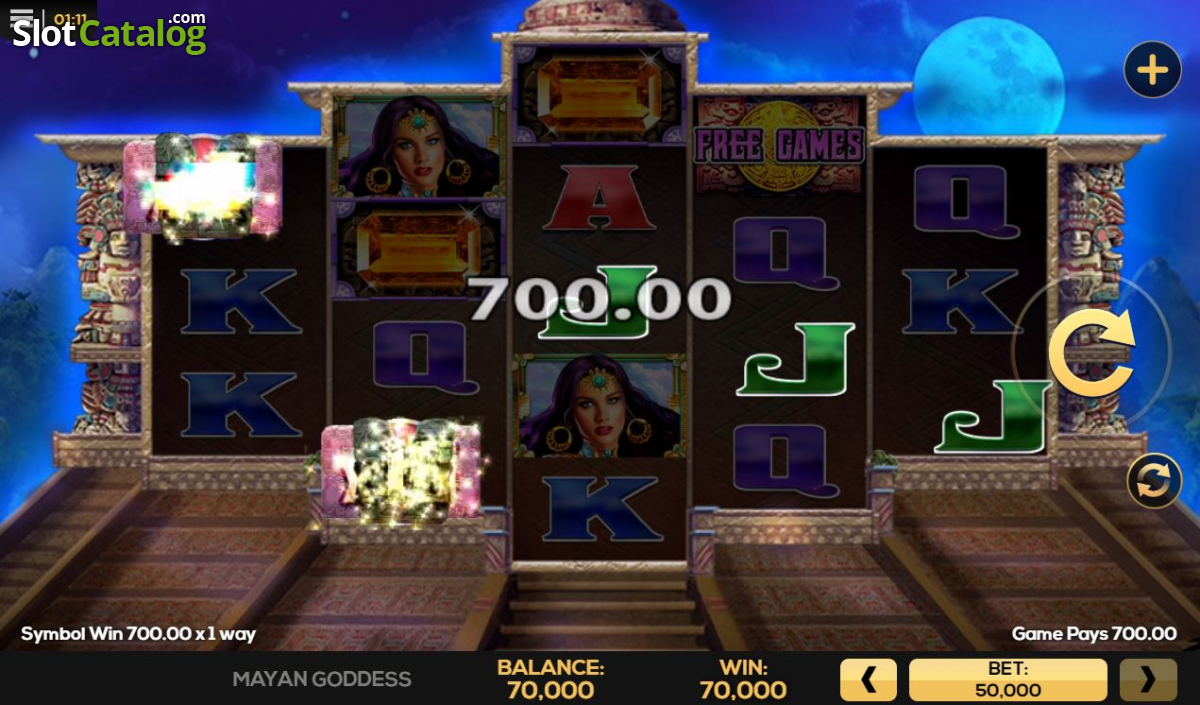Click the SlotCatalog logo
This screenshot has width=1200, height=705.
click(x=110, y=33)
